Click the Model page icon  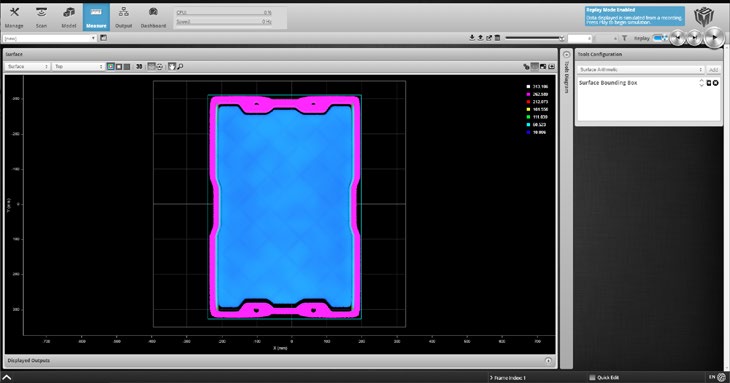click(x=69, y=17)
